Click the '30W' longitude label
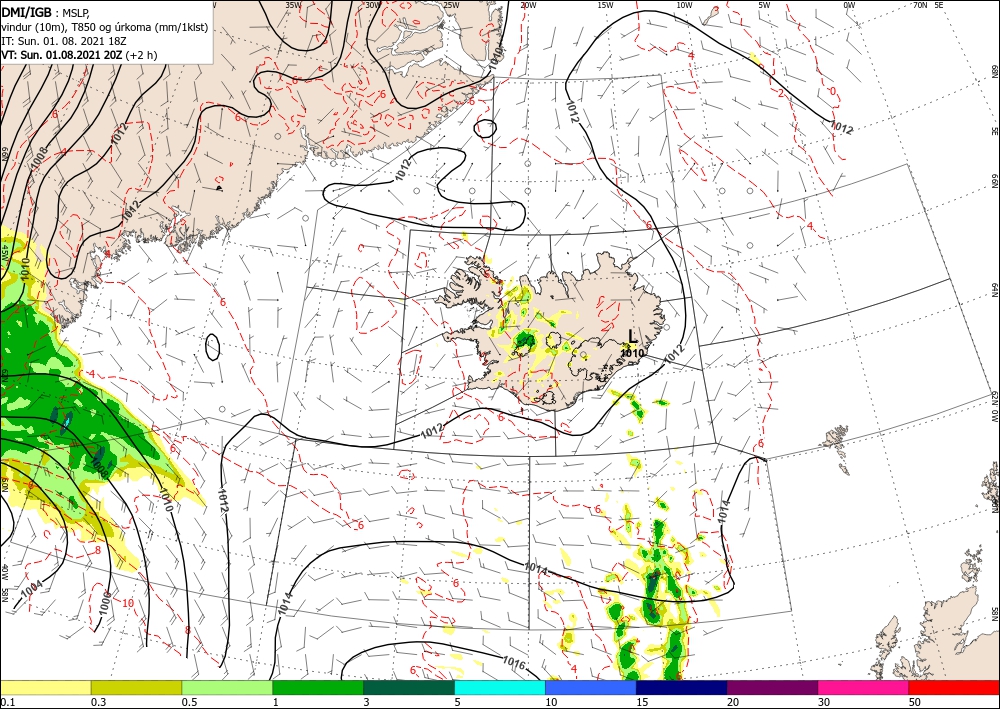The width and height of the screenshot is (1000, 709). 372,4
